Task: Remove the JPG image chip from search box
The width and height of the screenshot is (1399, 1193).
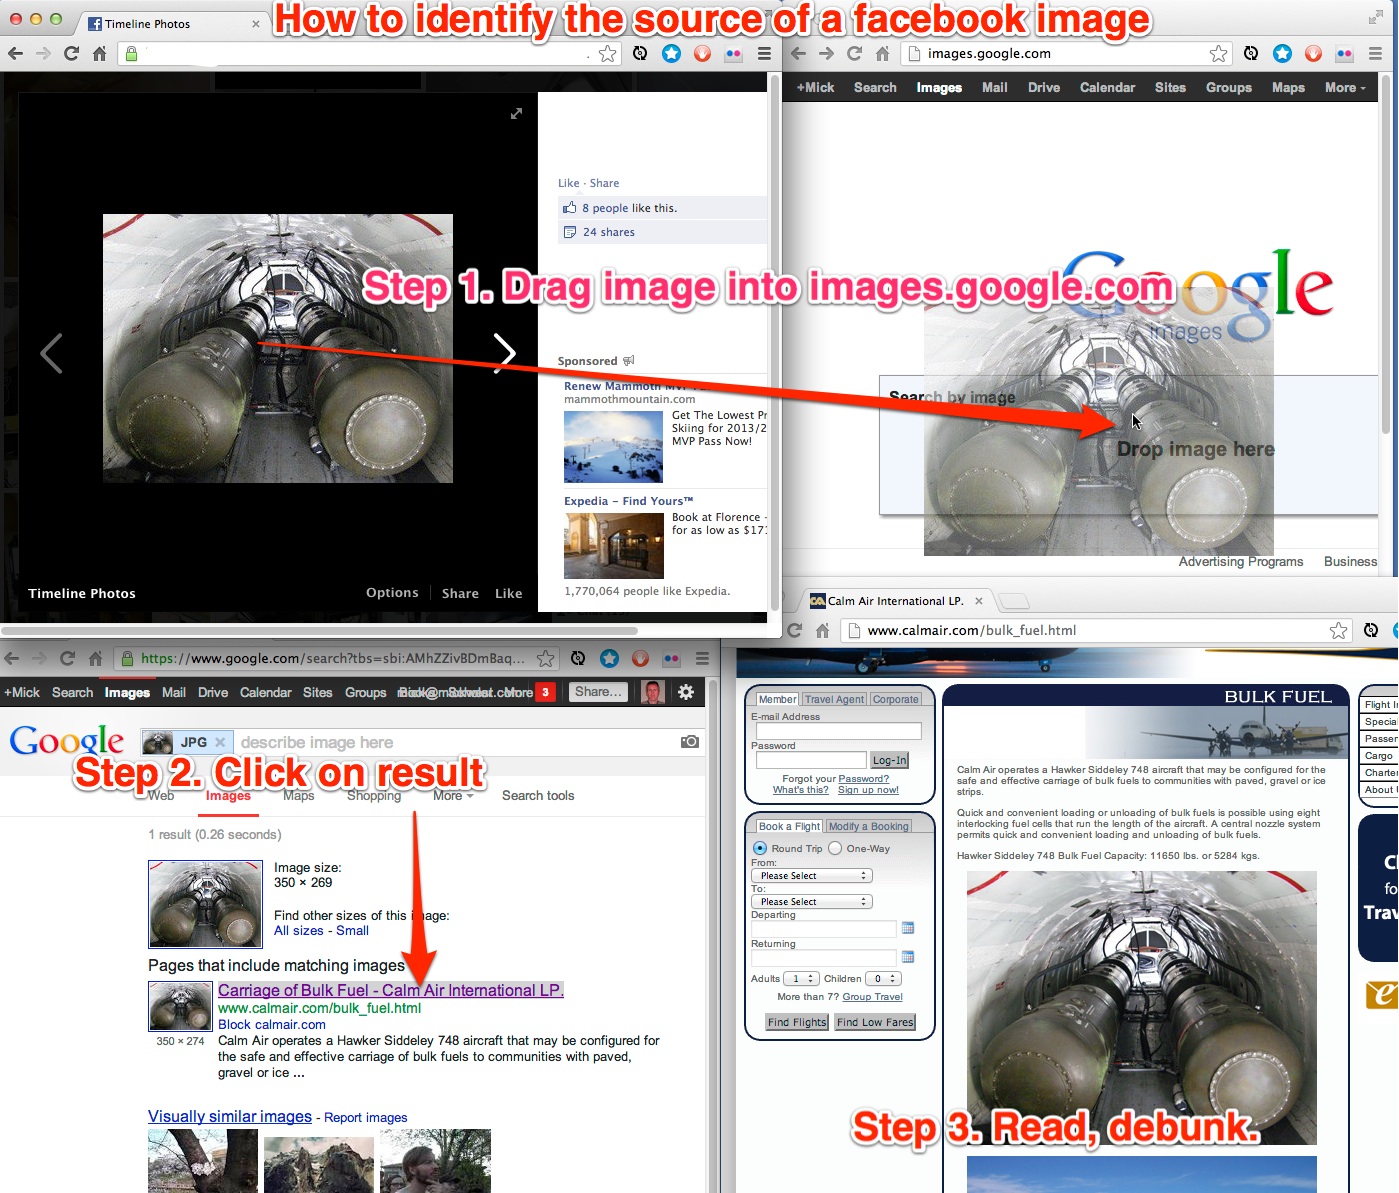Action: click(x=220, y=742)
